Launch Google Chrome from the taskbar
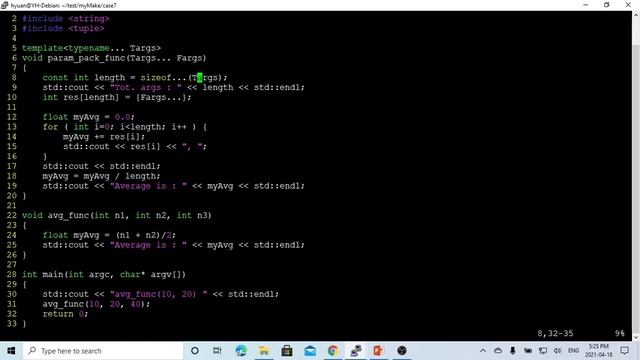 333,351
